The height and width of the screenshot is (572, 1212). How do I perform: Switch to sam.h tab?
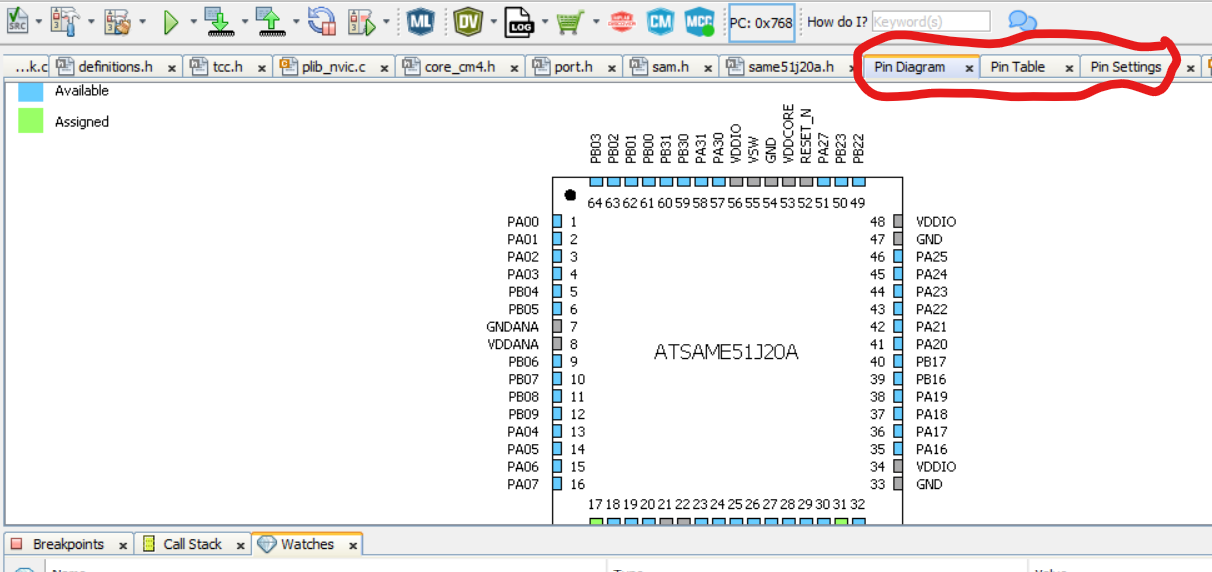coord(670,67)
